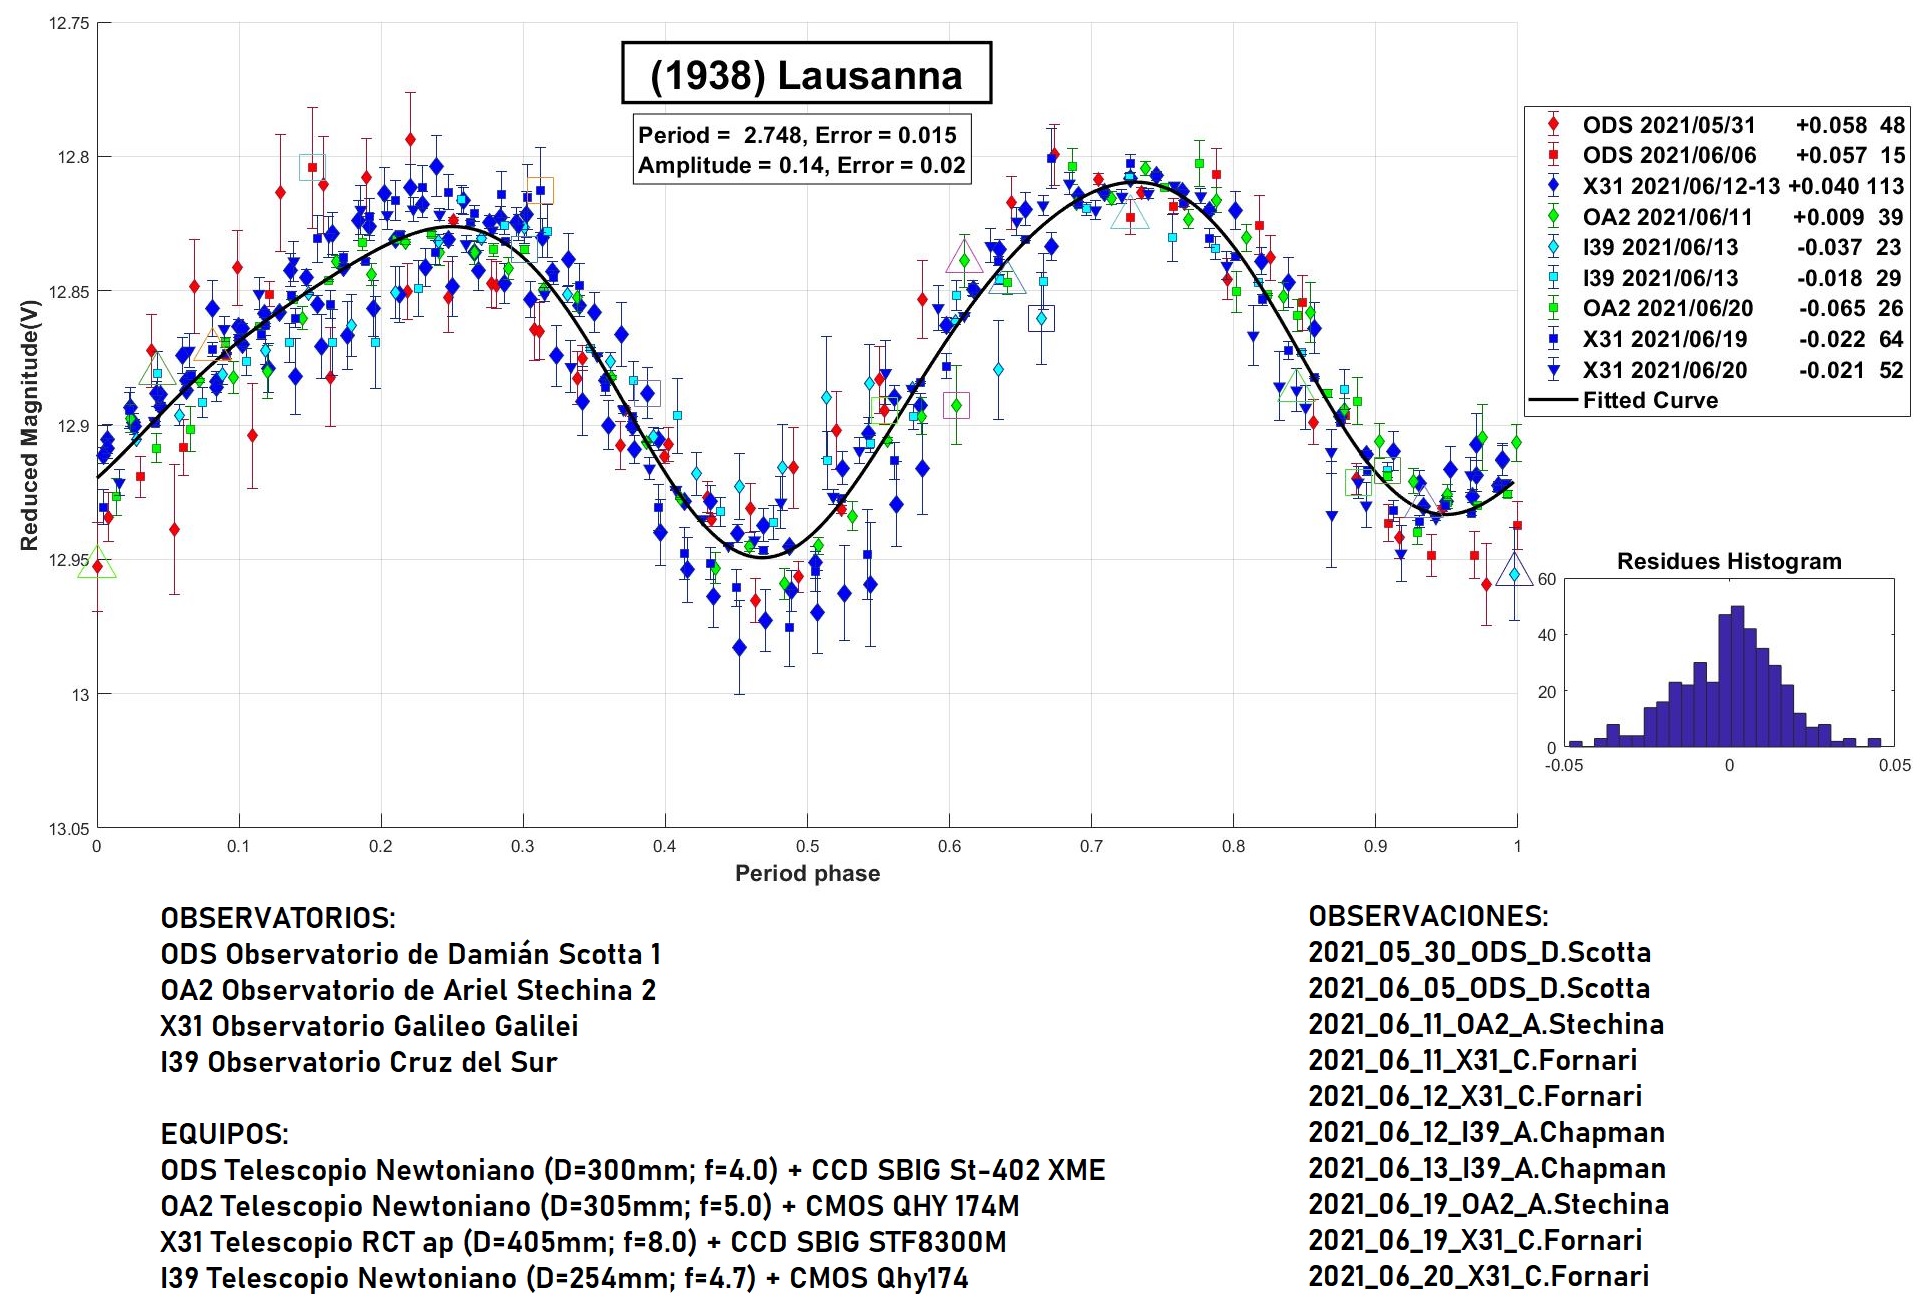Select legend label 'X31 2021/06/12-13'
Screen dimensions: 1927x1315
pyautogui.click(x=1681, y=186)
